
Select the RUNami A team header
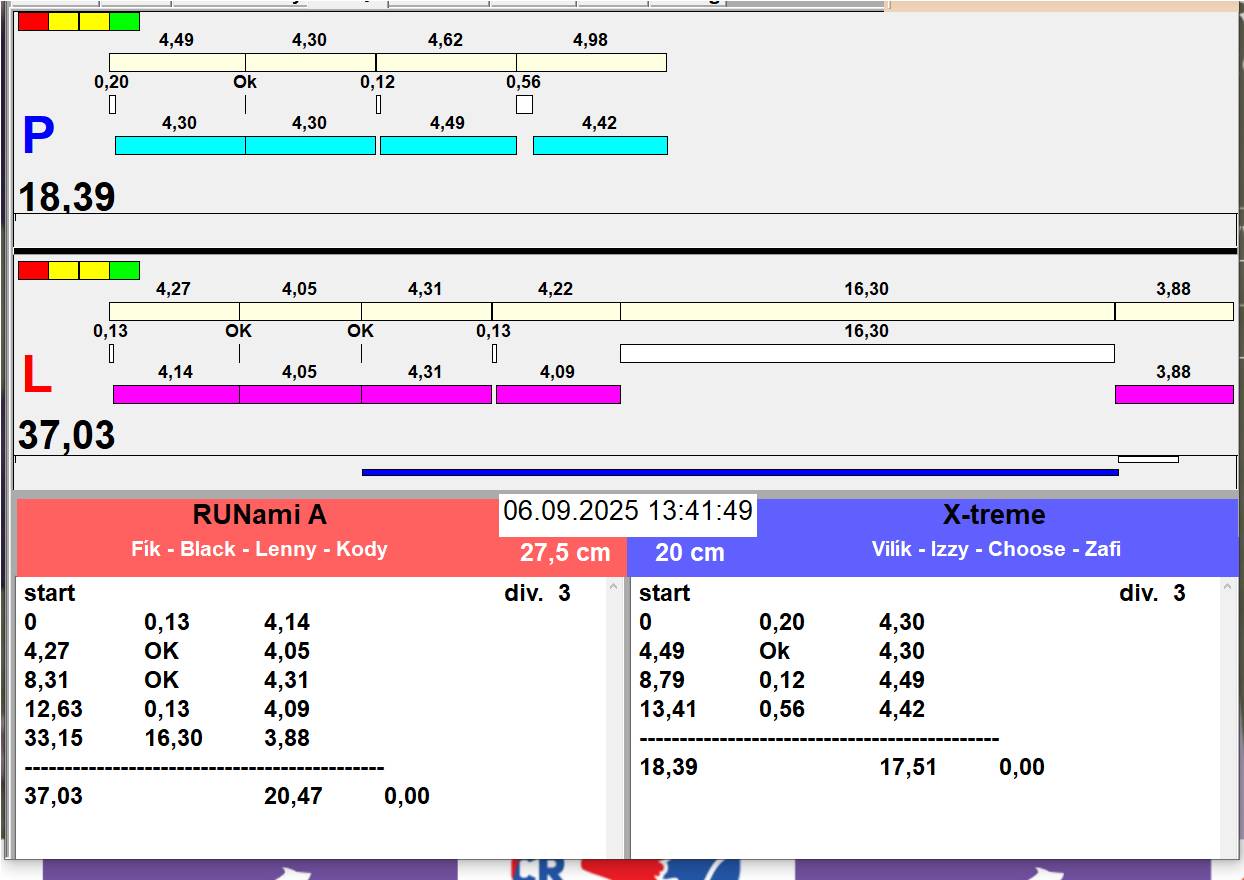260,515
